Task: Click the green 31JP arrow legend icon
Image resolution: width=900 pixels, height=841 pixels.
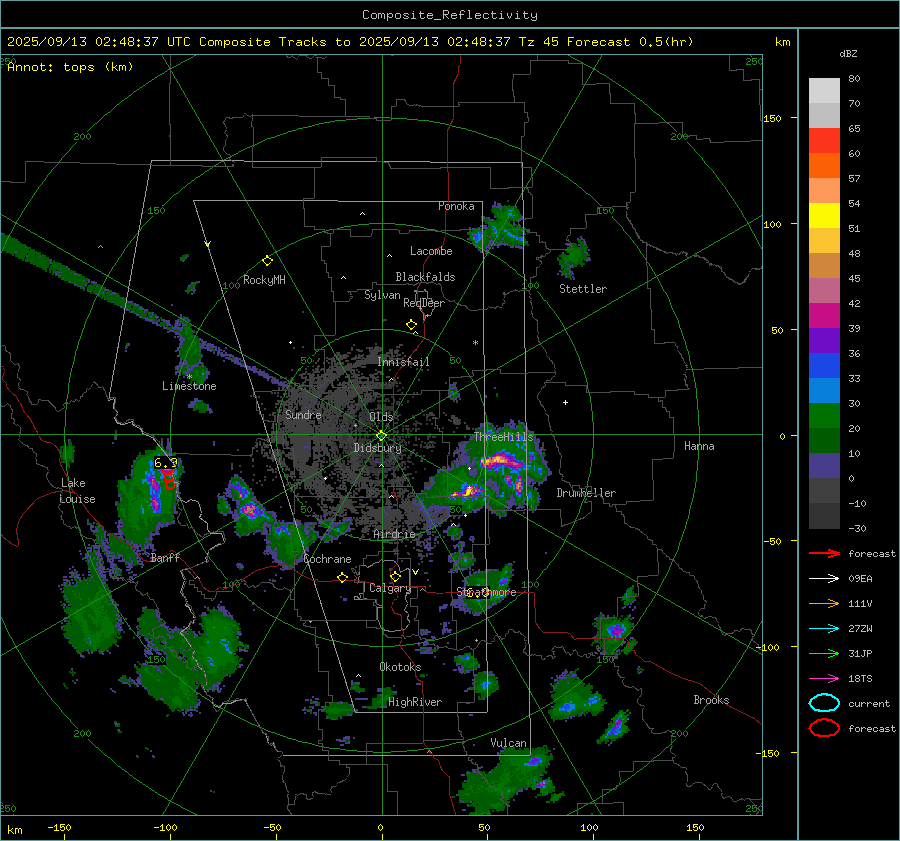Action: (824, 653)
